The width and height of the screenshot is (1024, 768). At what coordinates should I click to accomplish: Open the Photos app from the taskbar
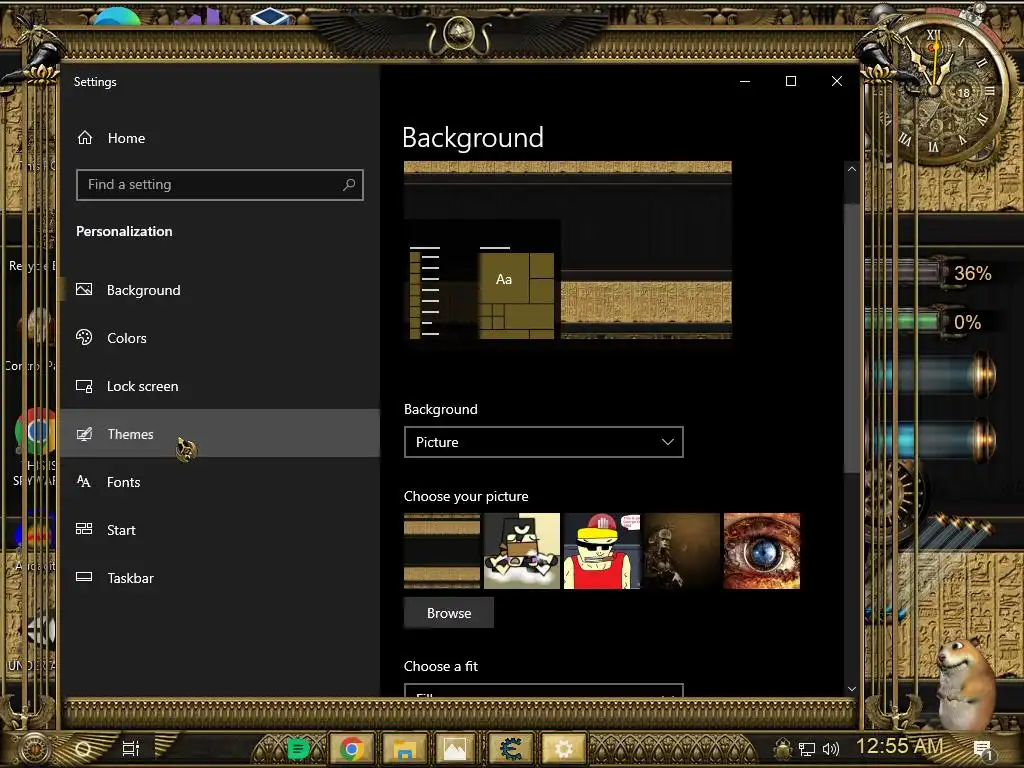click(x=455, y=748)
